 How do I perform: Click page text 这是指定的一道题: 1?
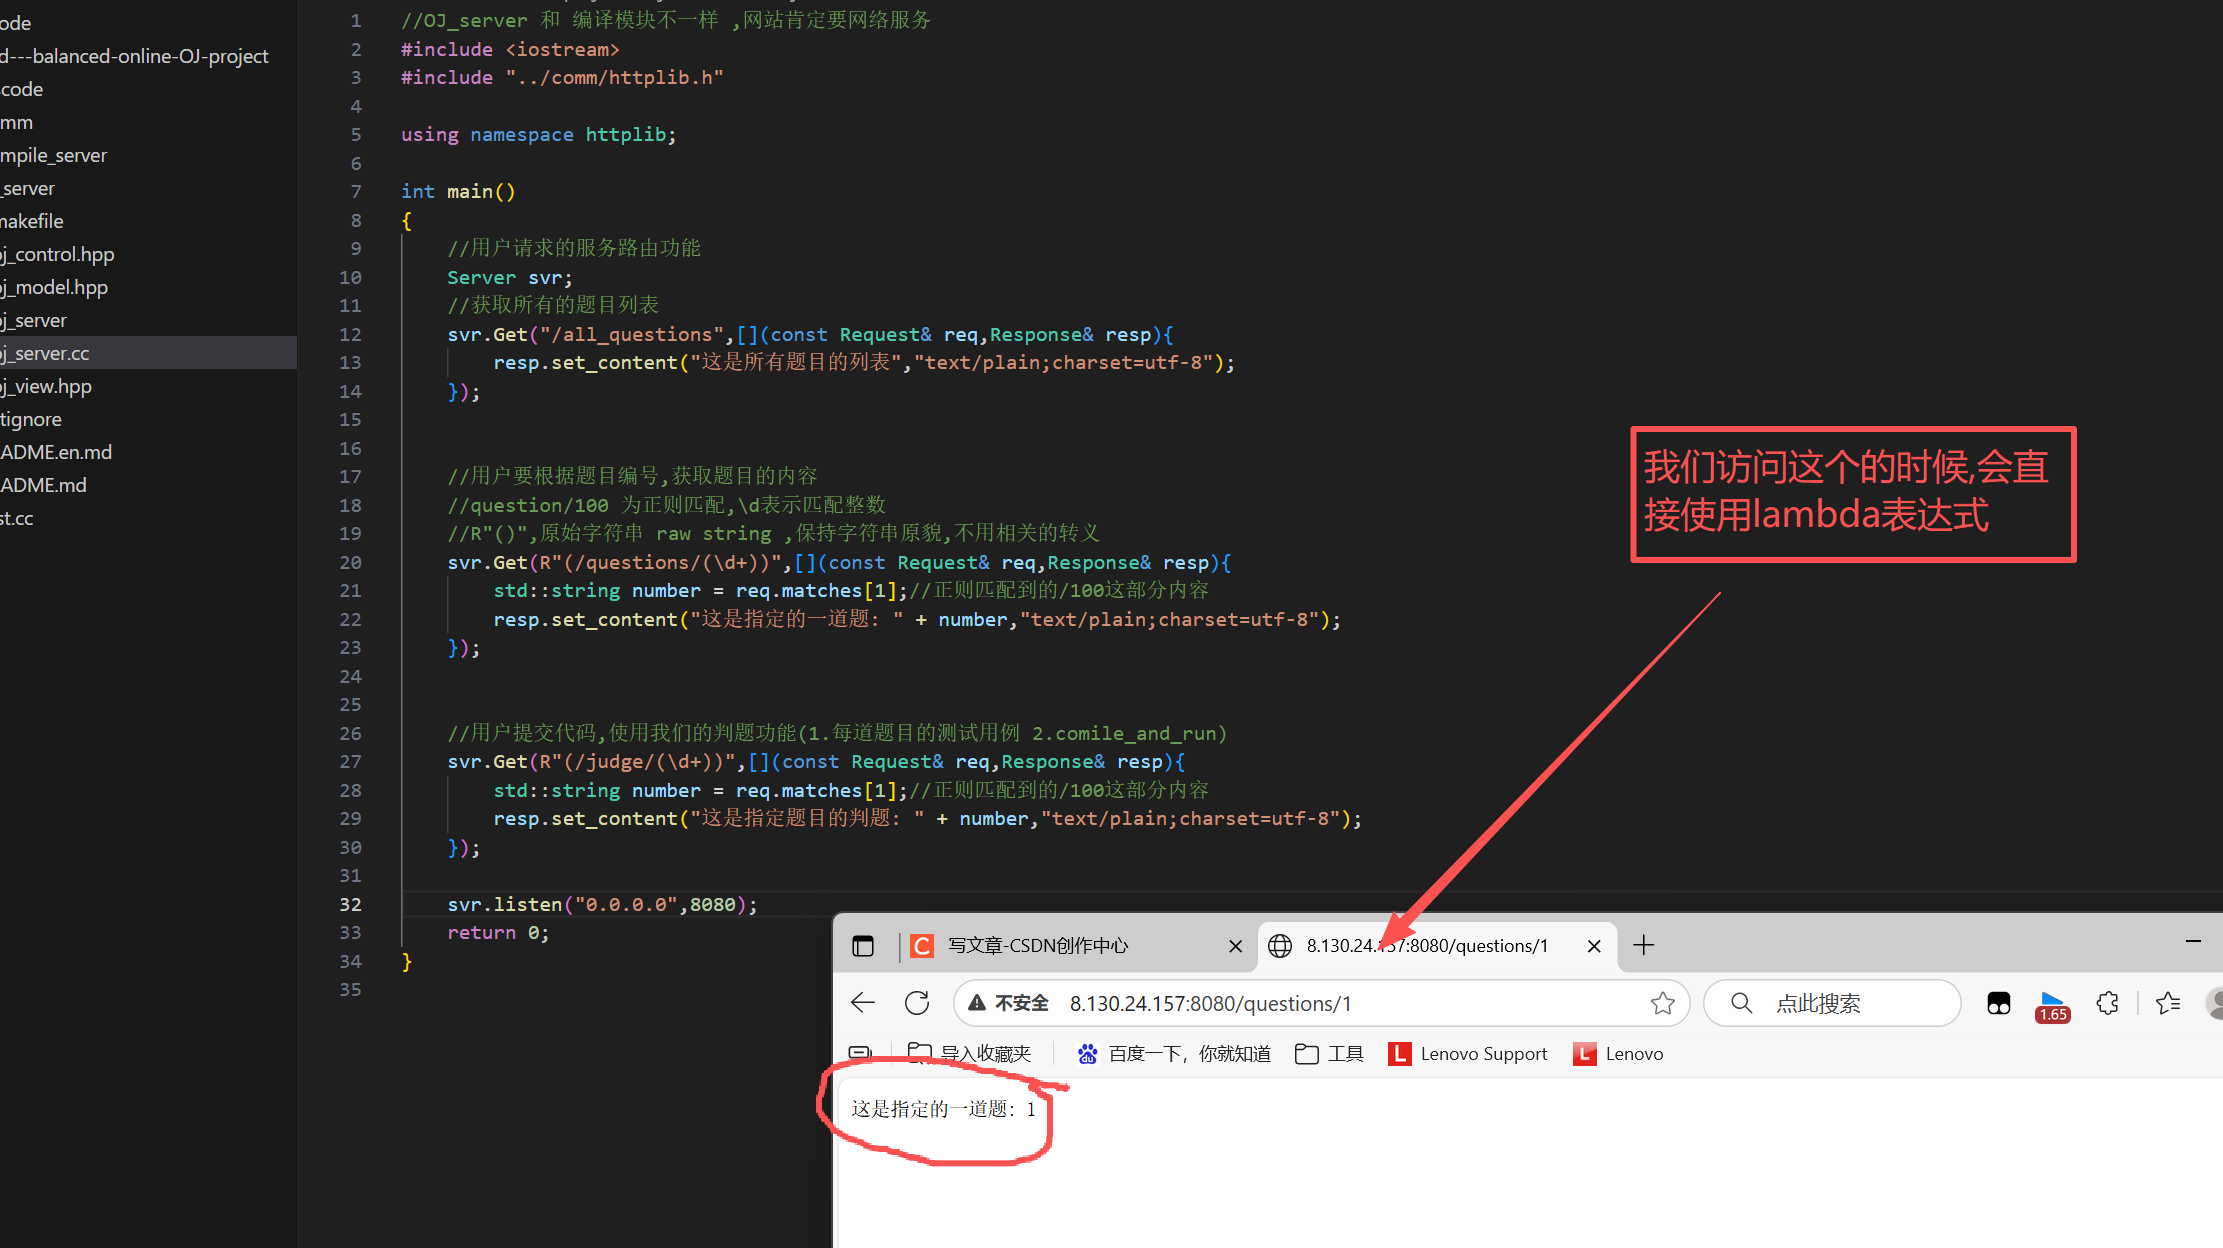[x=943, y=1109]
